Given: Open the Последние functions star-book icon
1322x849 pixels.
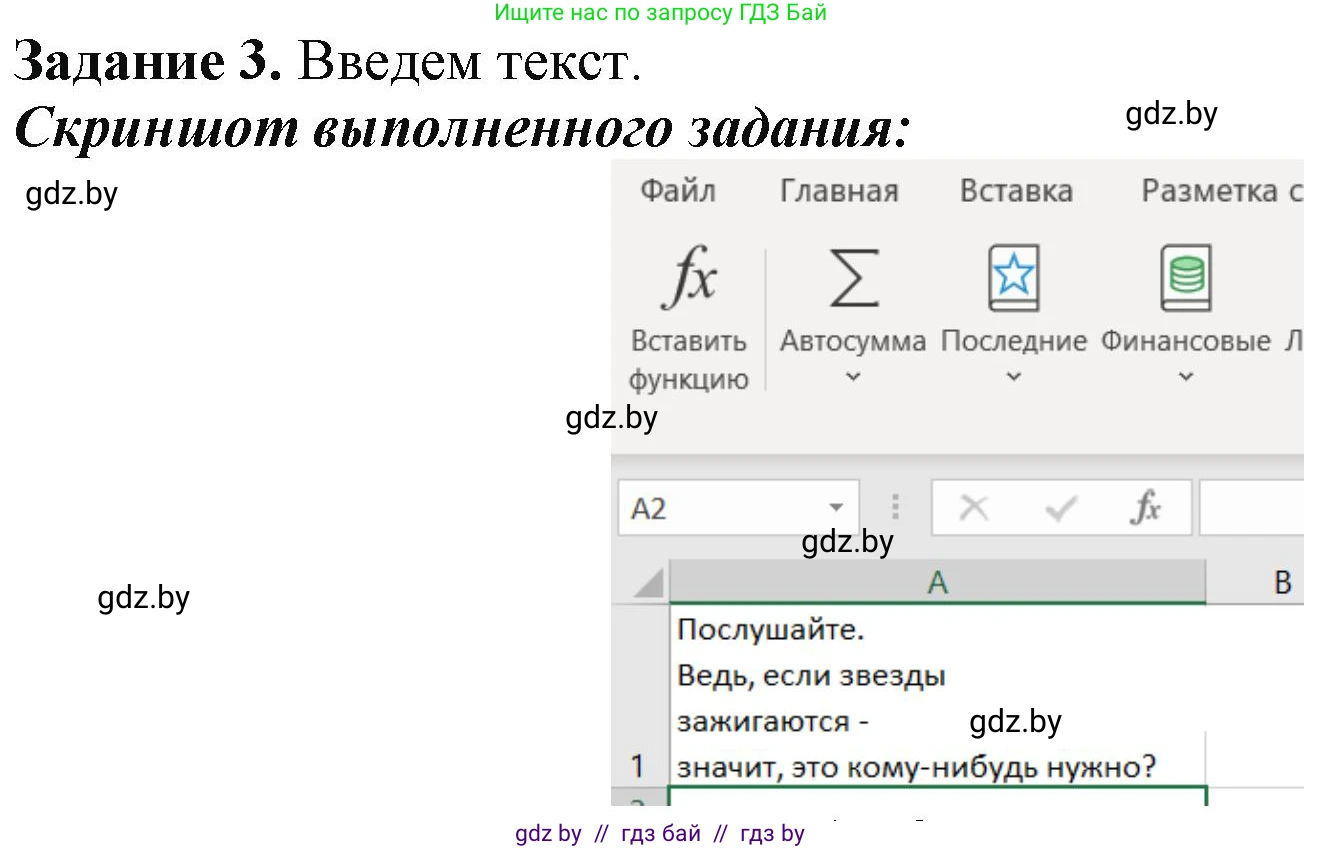Looking at the screenshot, I should click(x=1013, y=279).
